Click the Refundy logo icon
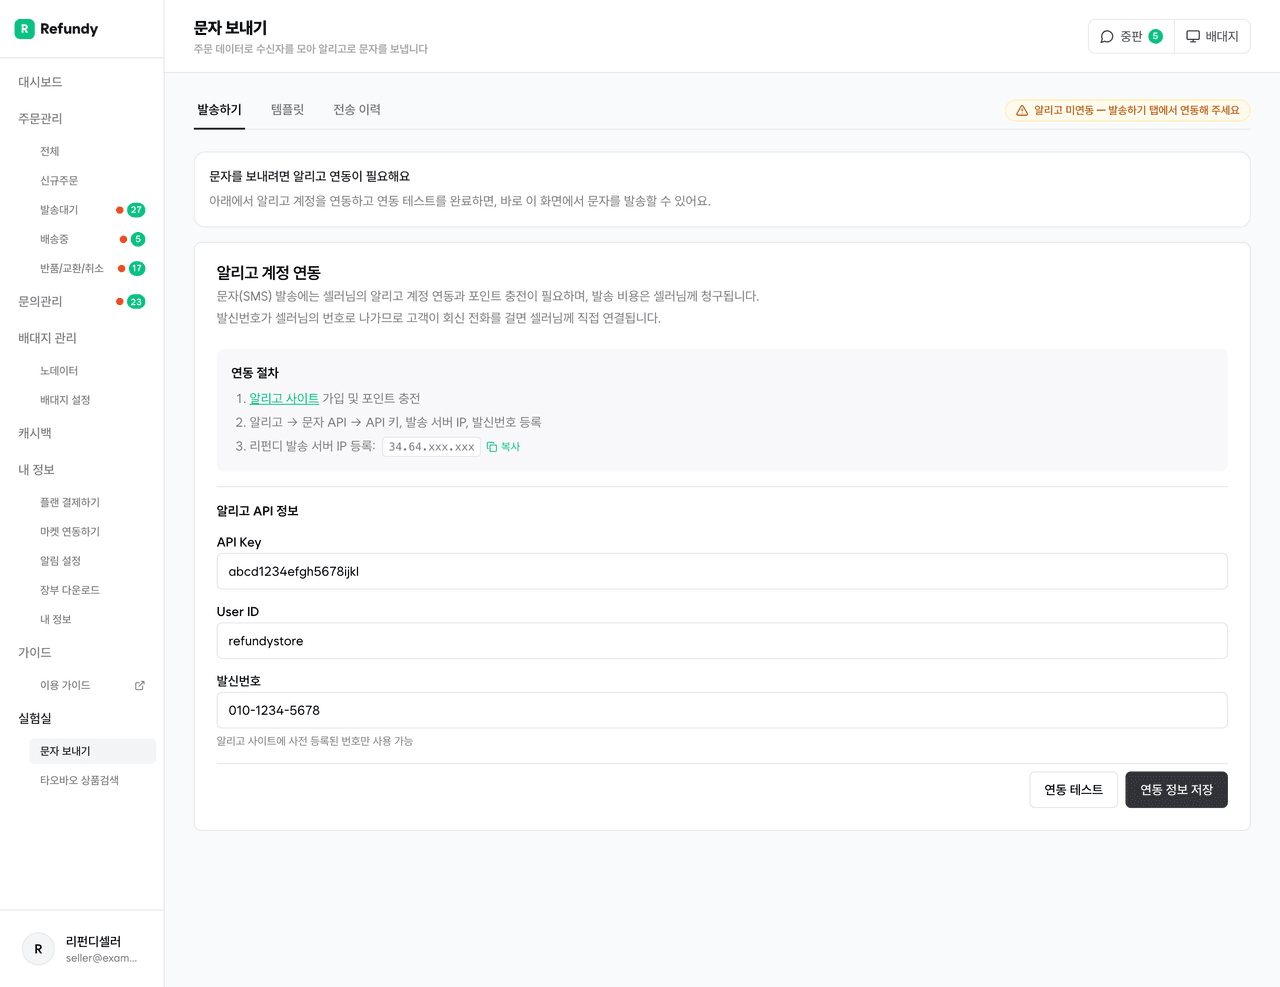1280x987 pixels. (x=24, y=29)
